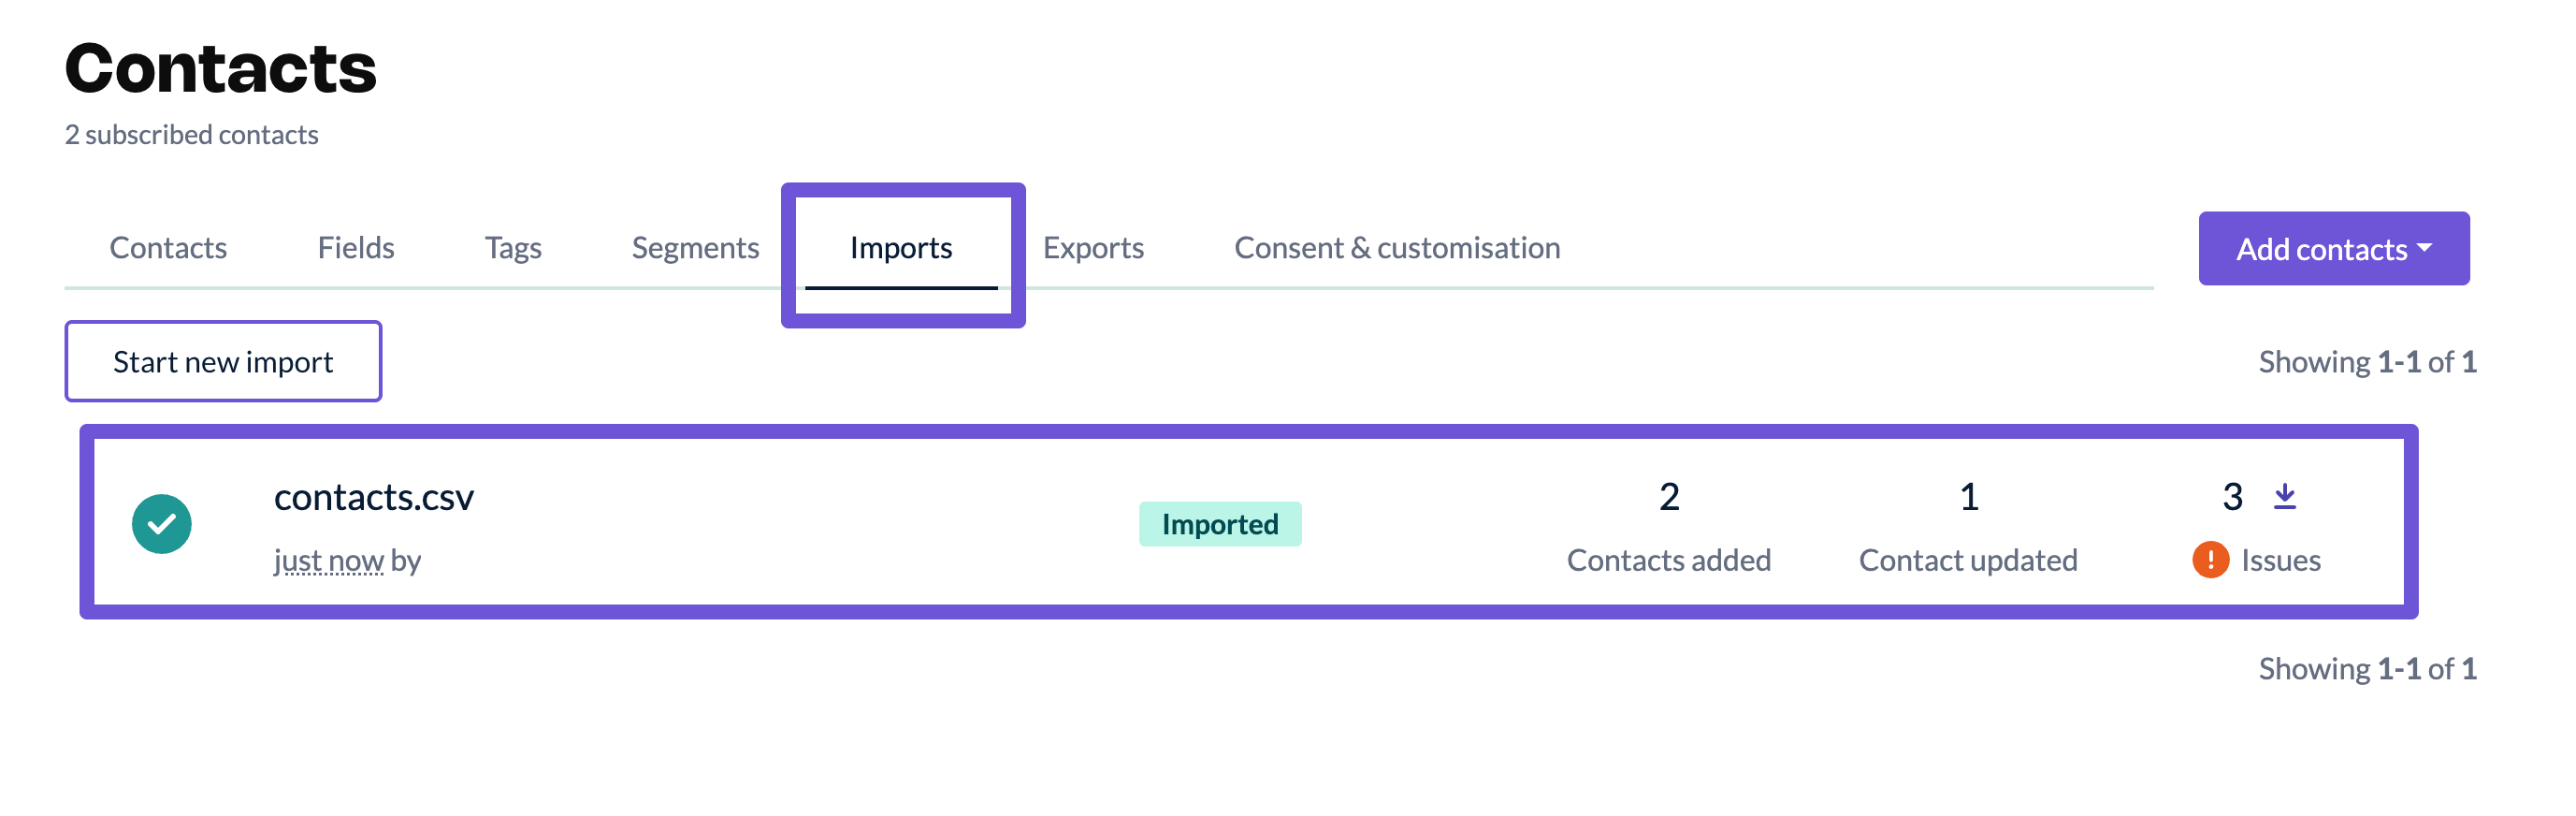Click the '1 Contact updated' count
Viewport: 2576px width, 816px height.
(x=1968, y=497)
